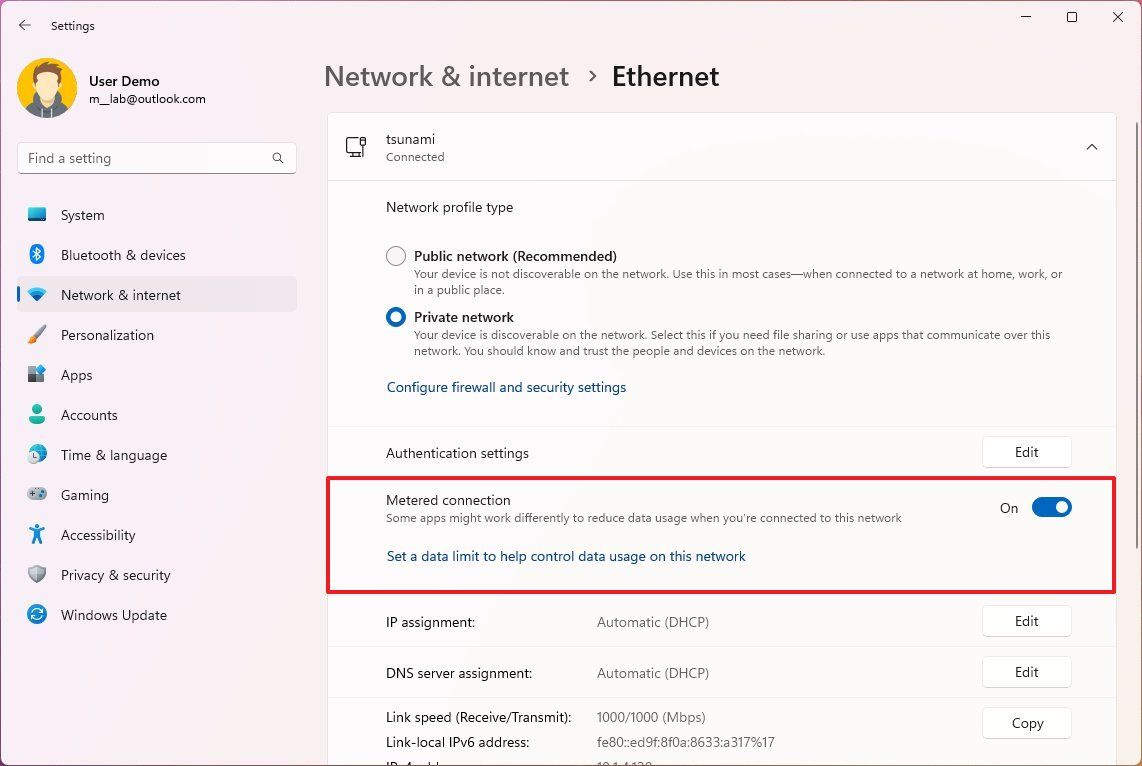The width and height of the screenshot is (1142, 766).
Task: Go to Network & internet breadcrumb
Action: click(446, 76)
